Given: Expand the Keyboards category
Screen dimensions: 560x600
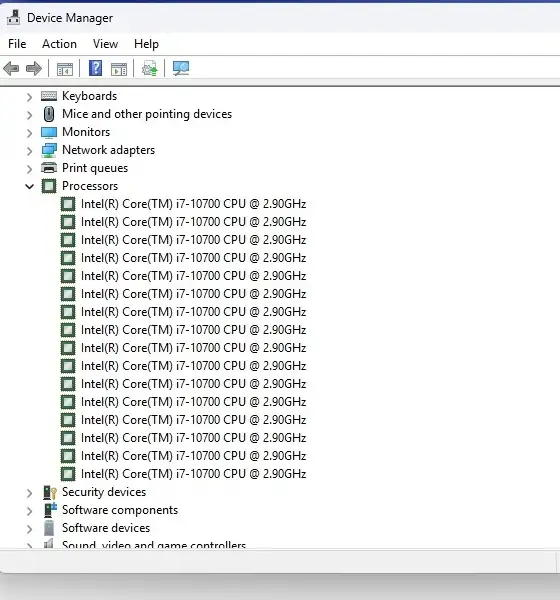Looking at the screenshot, I should (29, 97).
